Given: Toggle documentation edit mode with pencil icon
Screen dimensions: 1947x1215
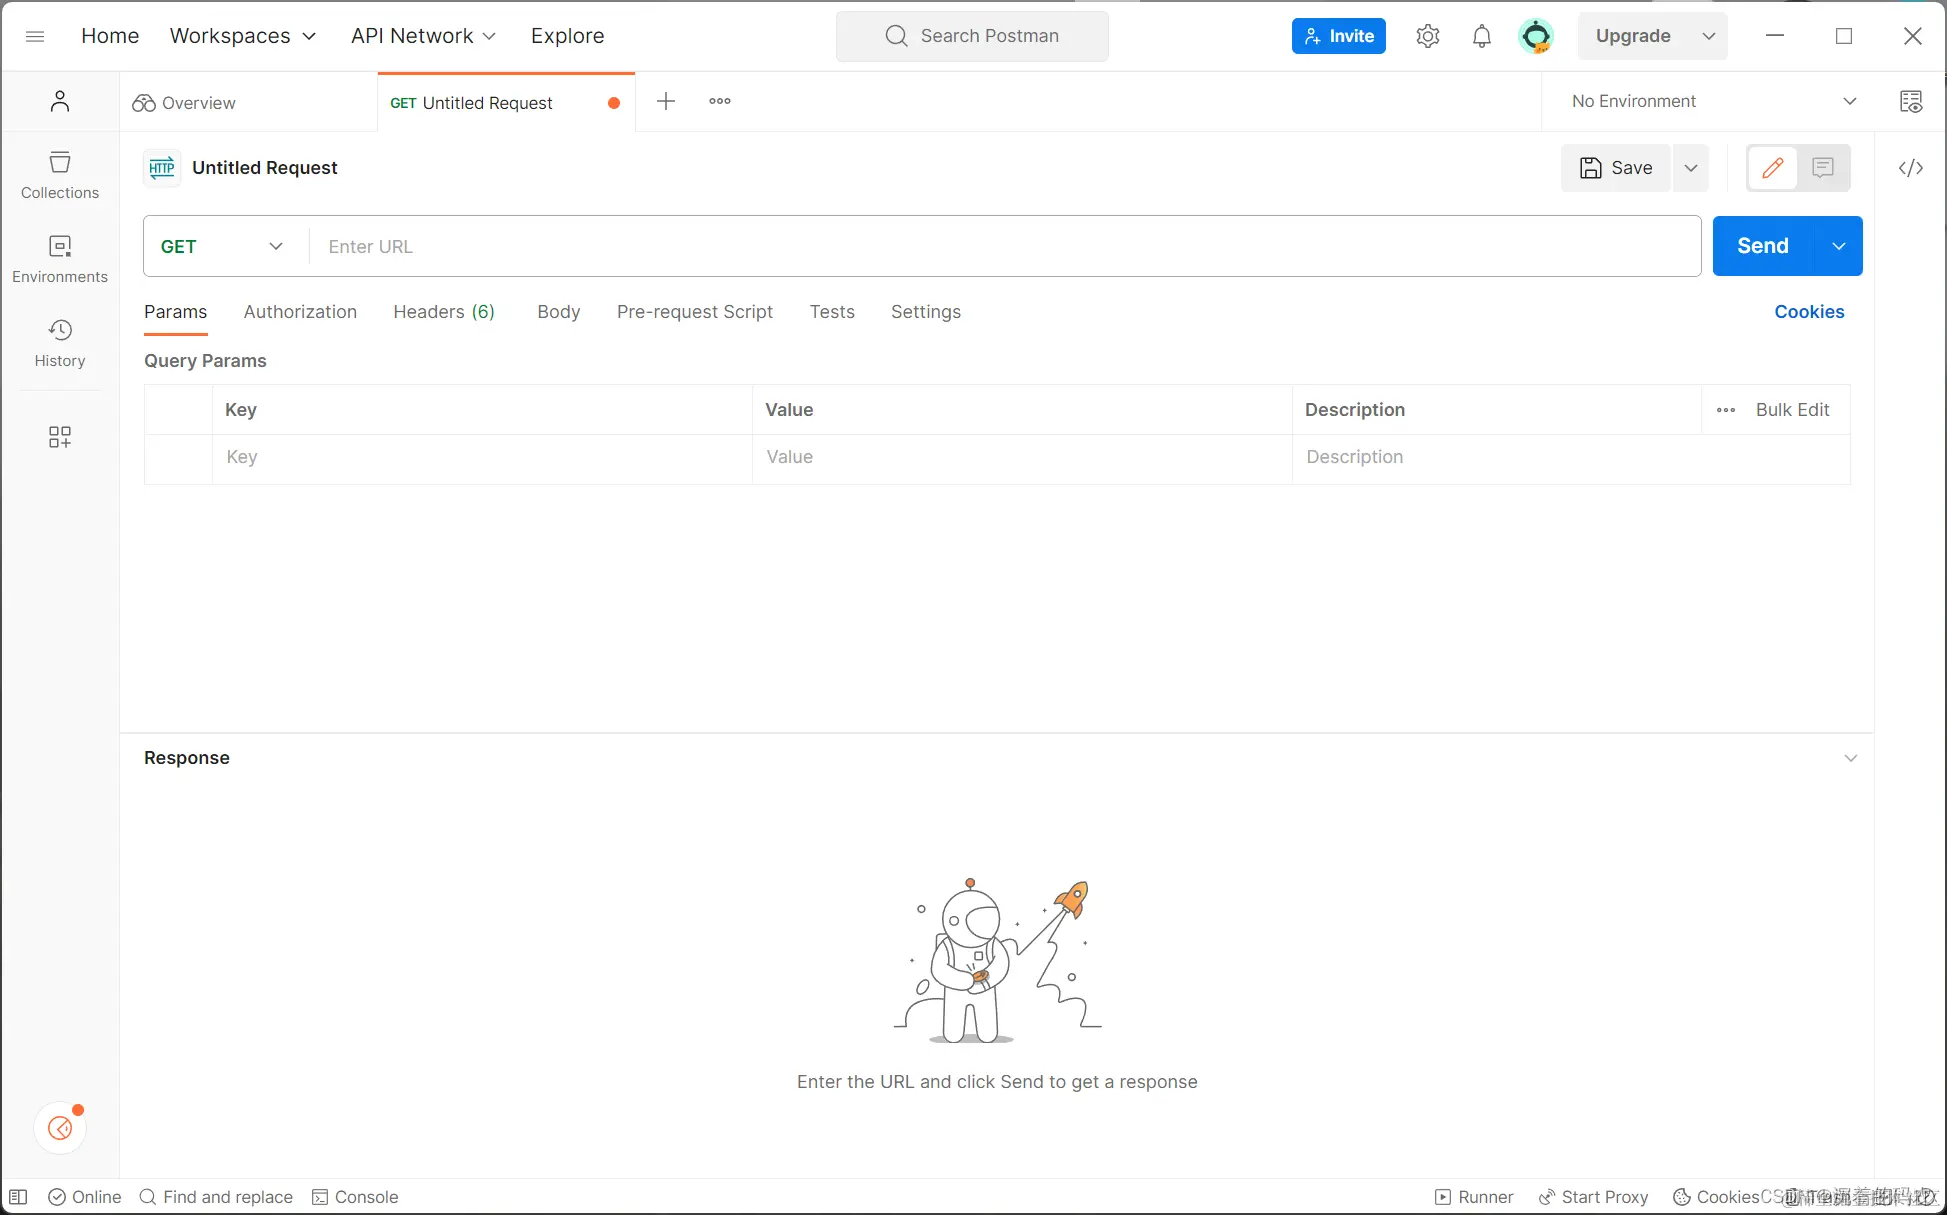Looking at the screenshot, I should 1772,168.
